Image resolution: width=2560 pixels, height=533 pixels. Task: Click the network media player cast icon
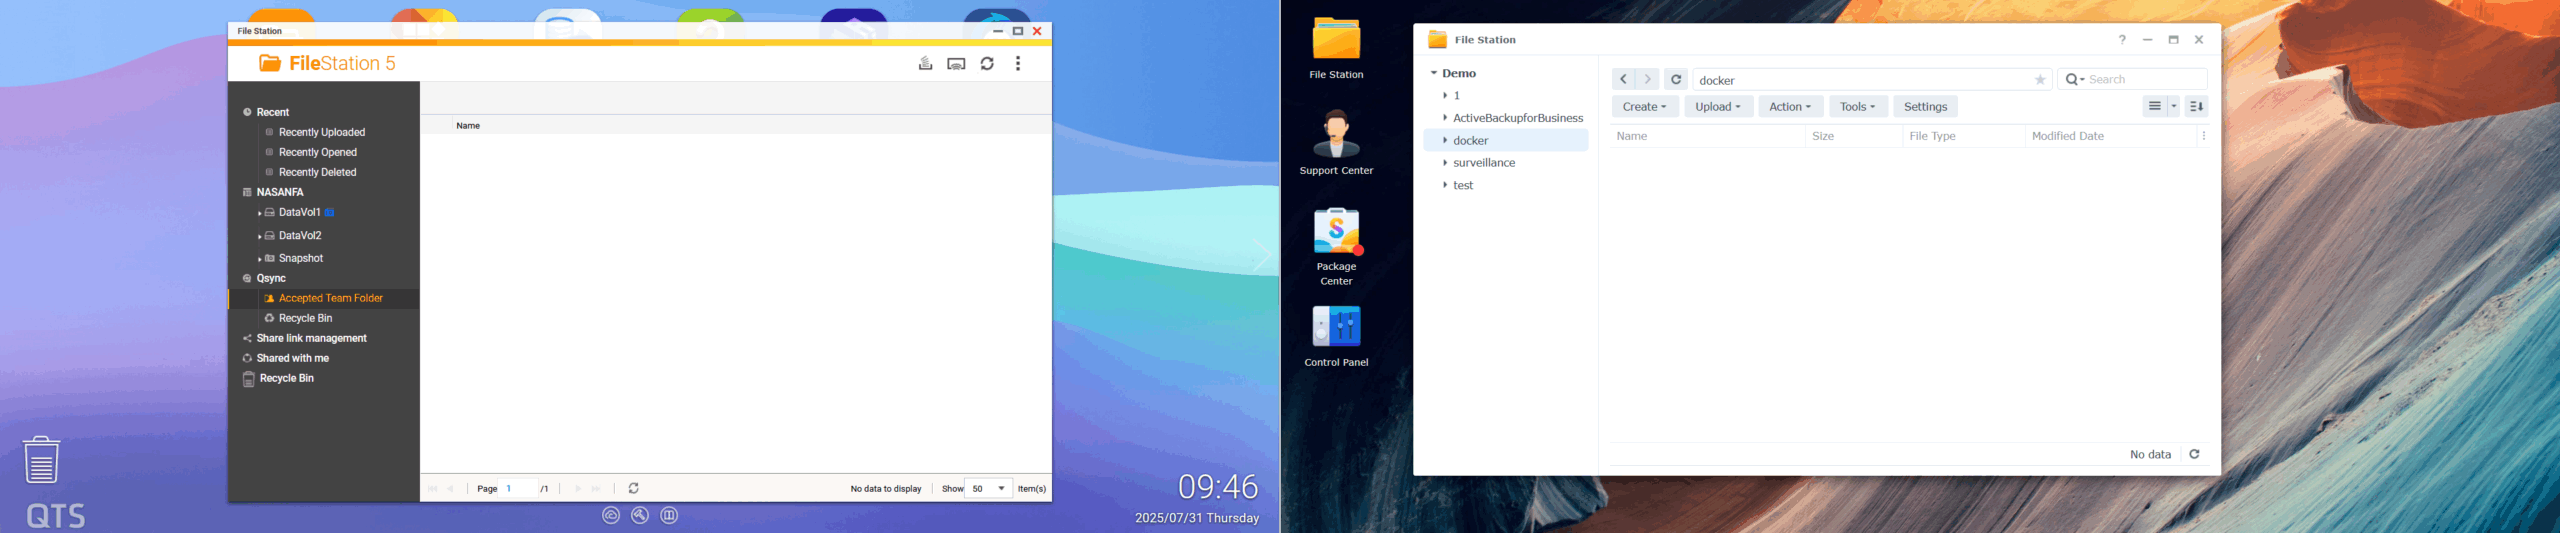pyautogui.click(x=956, y=63)
